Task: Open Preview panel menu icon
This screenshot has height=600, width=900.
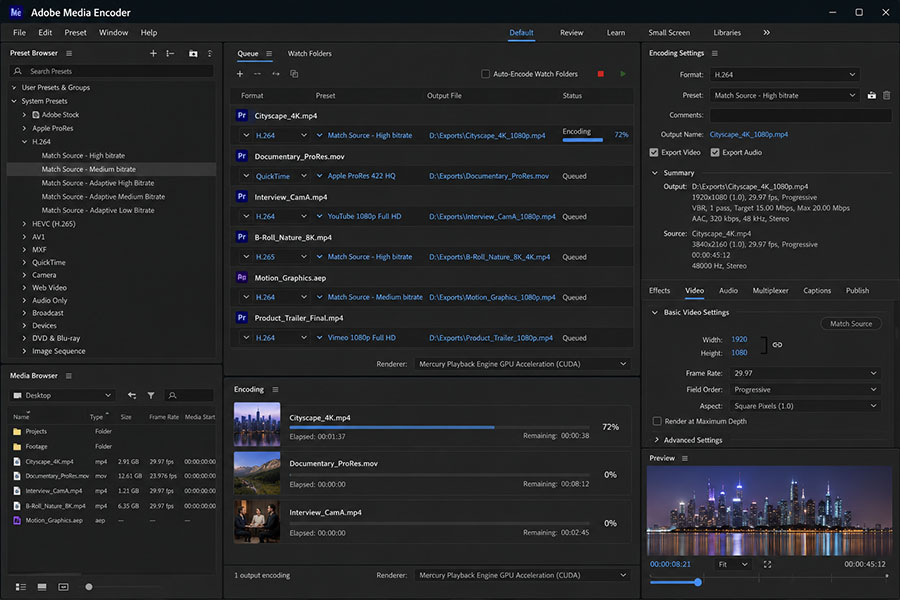Action: (x=685, y=458)
